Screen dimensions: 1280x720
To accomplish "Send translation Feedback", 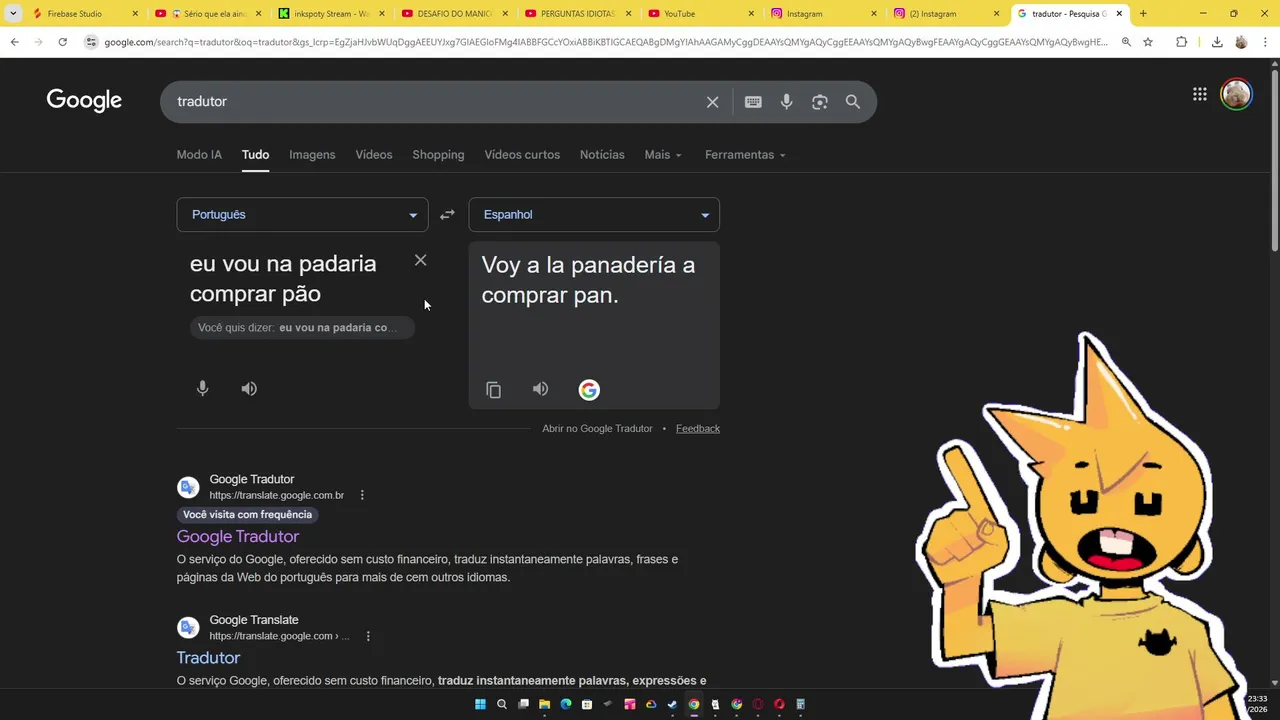I will (698, 429).
